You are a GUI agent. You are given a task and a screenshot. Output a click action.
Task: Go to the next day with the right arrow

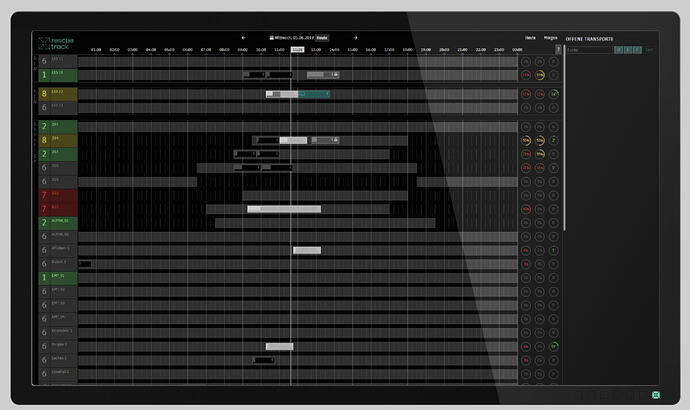point(355,38)
